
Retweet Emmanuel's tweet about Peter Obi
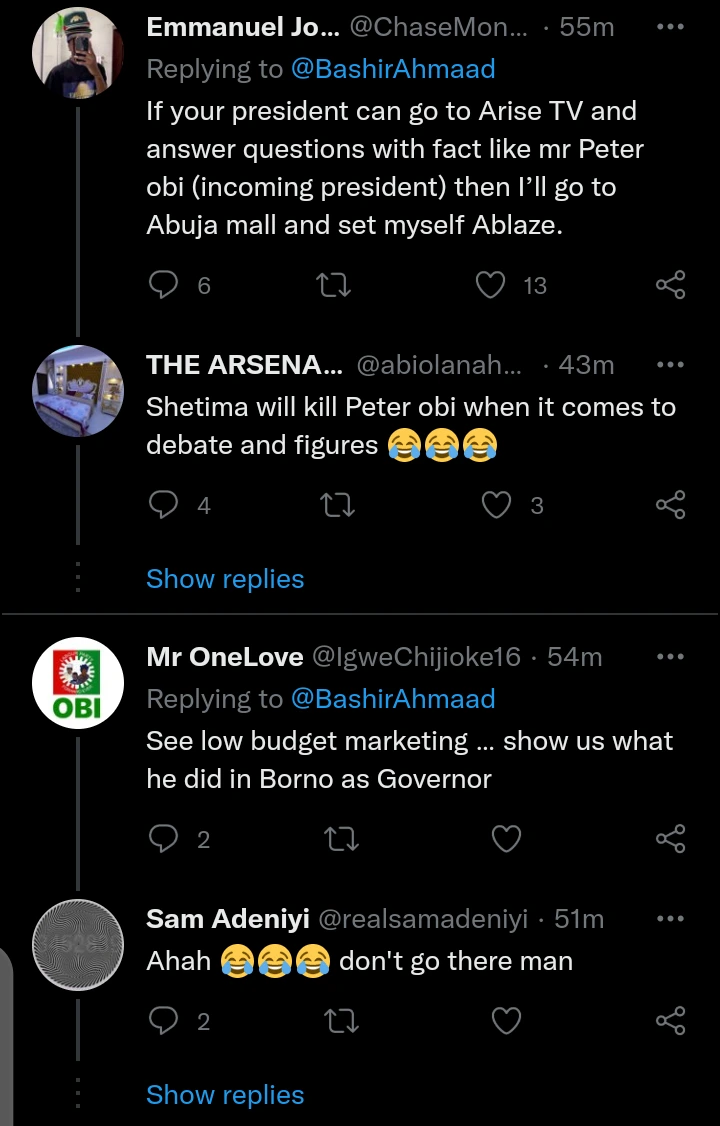click(332, 286)
